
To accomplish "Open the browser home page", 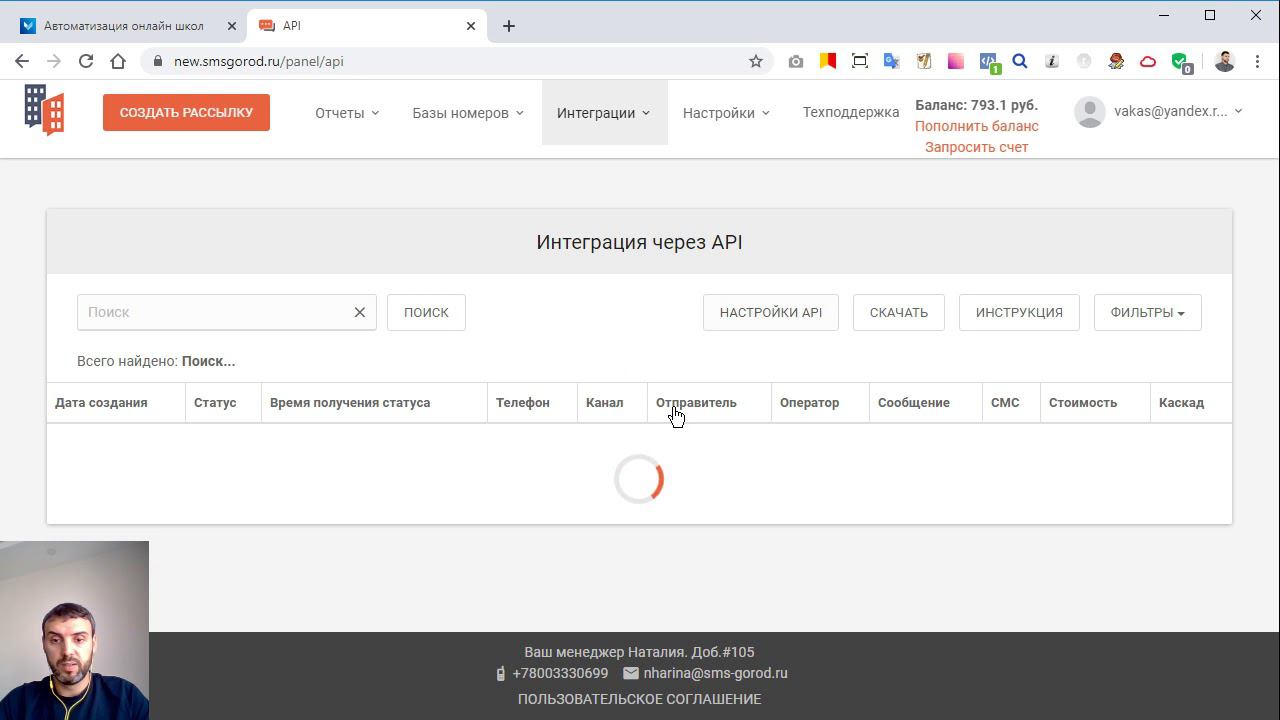I will click(x=118, y=61).
